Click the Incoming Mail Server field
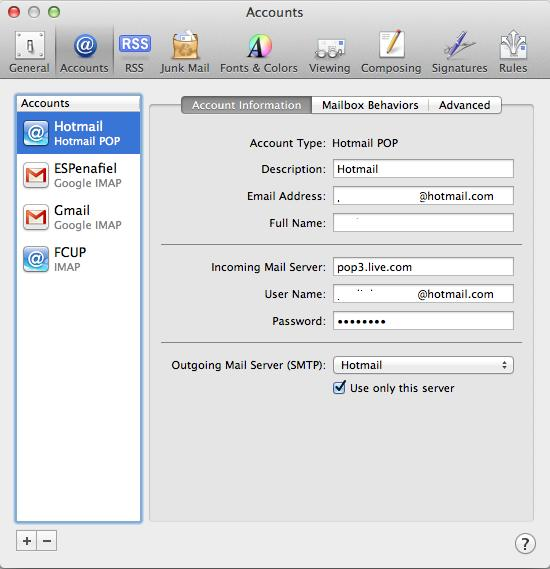 tap(423, 267)
